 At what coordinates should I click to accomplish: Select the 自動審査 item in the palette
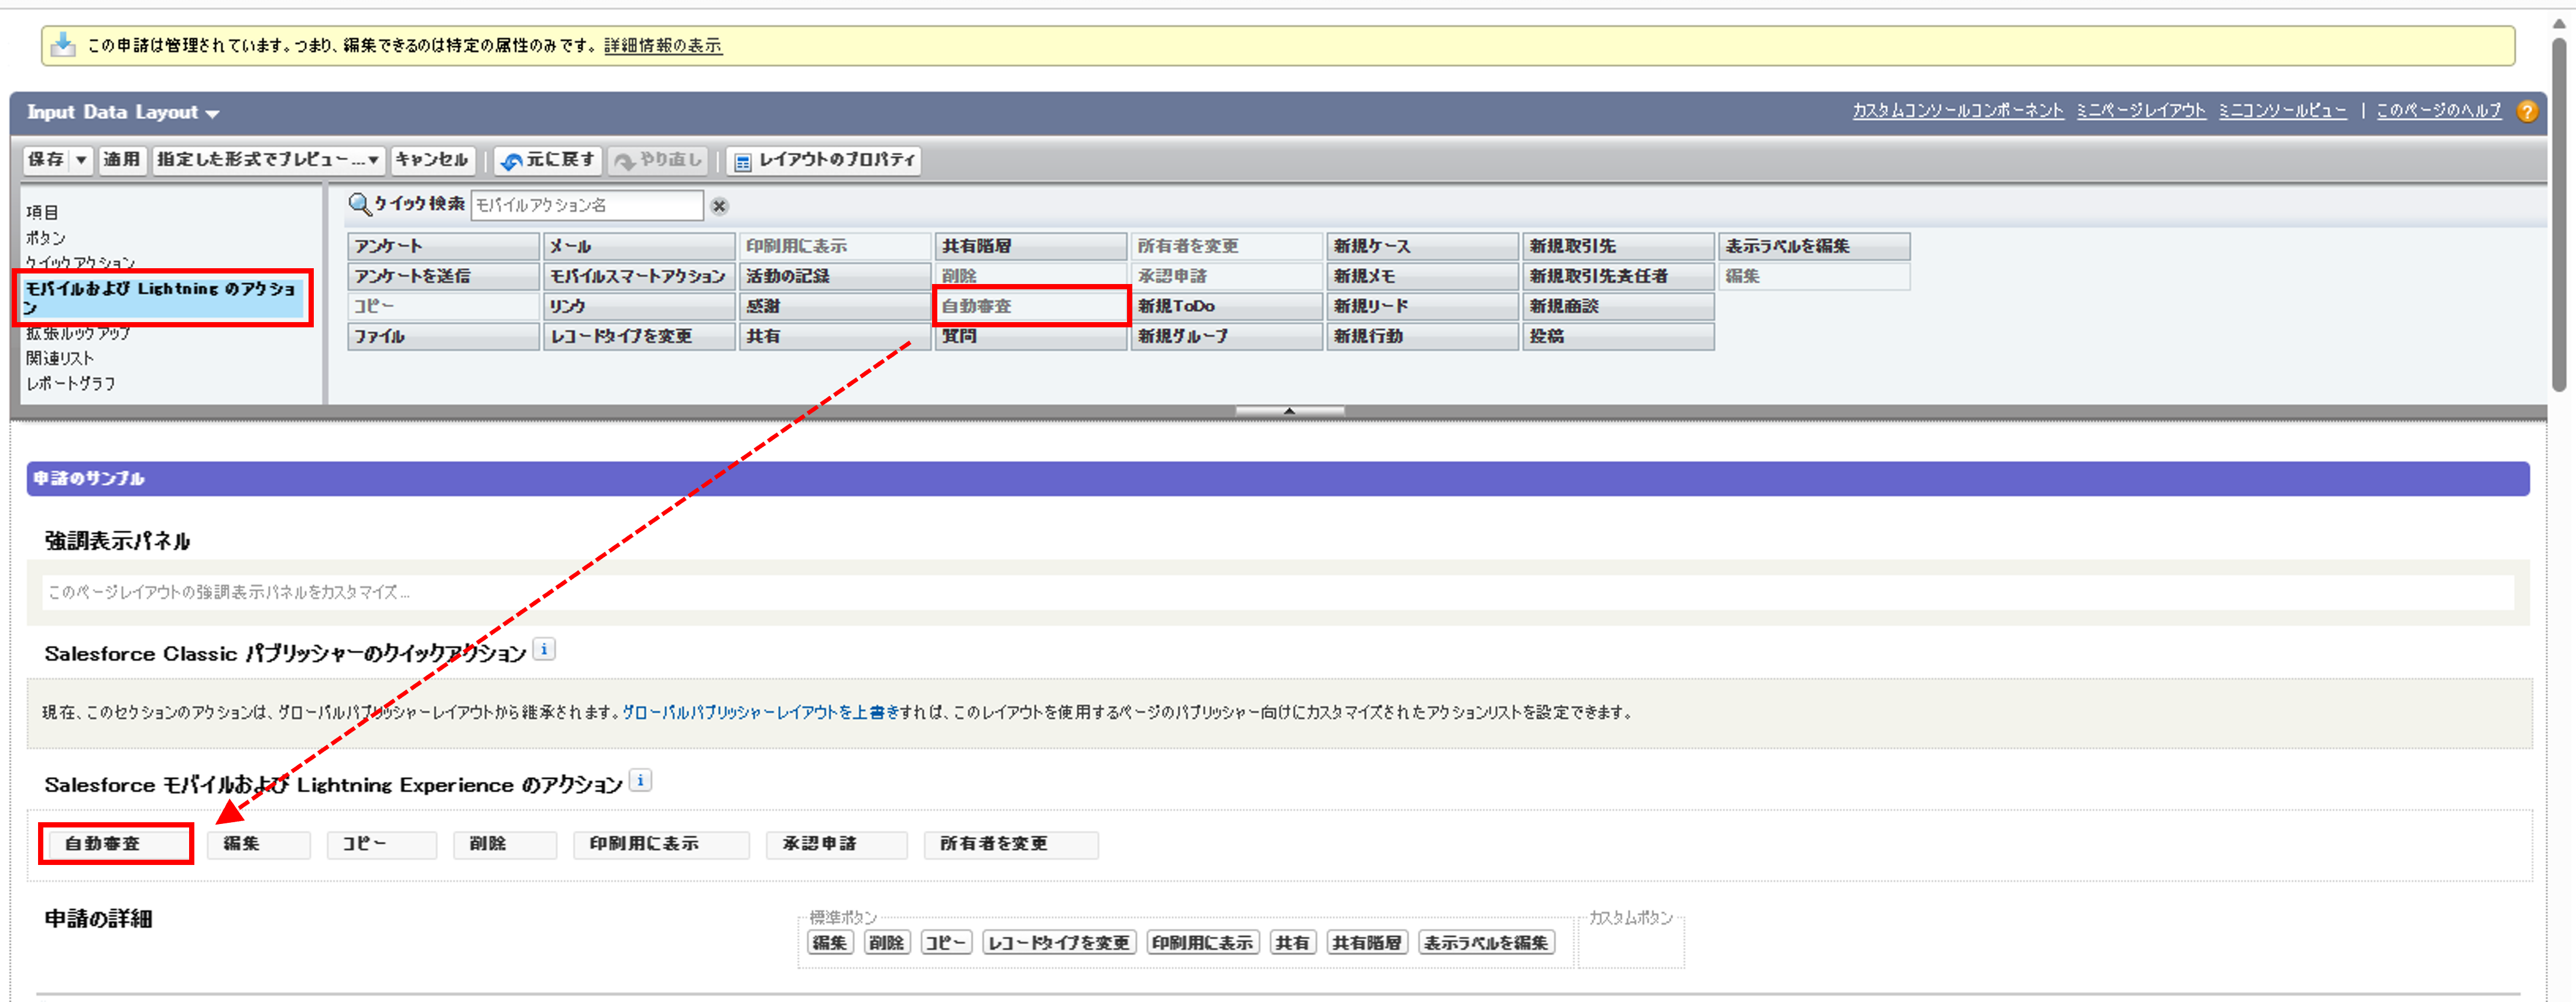pos(1030,306)
